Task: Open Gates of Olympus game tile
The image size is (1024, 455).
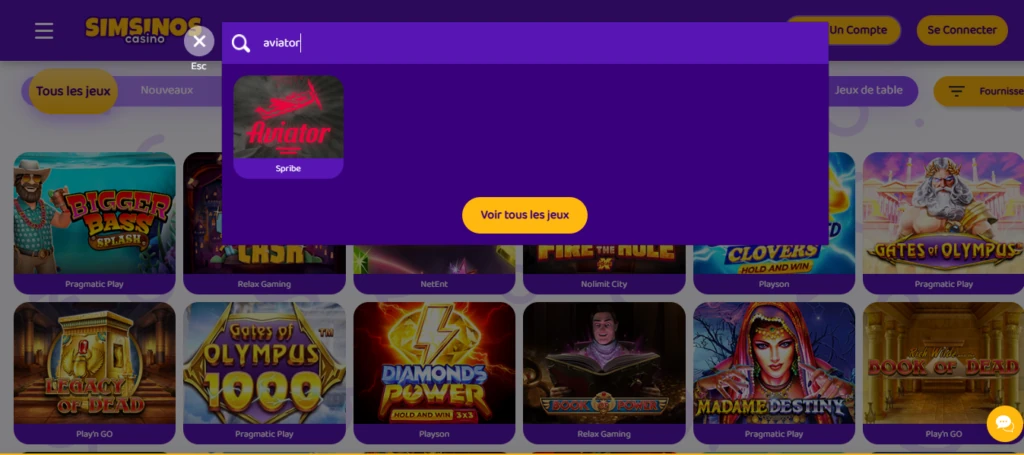Action: 944,223
